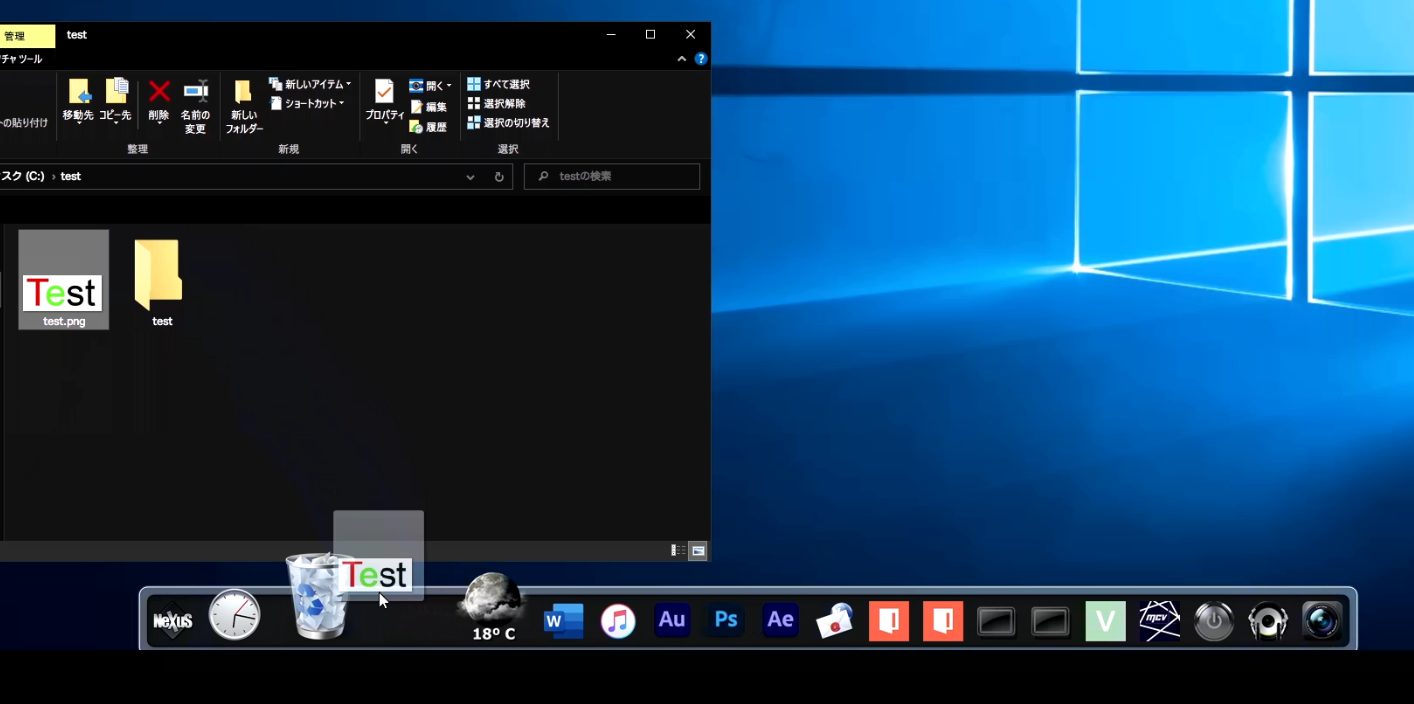The height and width of the screenshot is (704, 1414).
Task: Click the Nexus logo in the dock
Action: (x=172, y=621)
